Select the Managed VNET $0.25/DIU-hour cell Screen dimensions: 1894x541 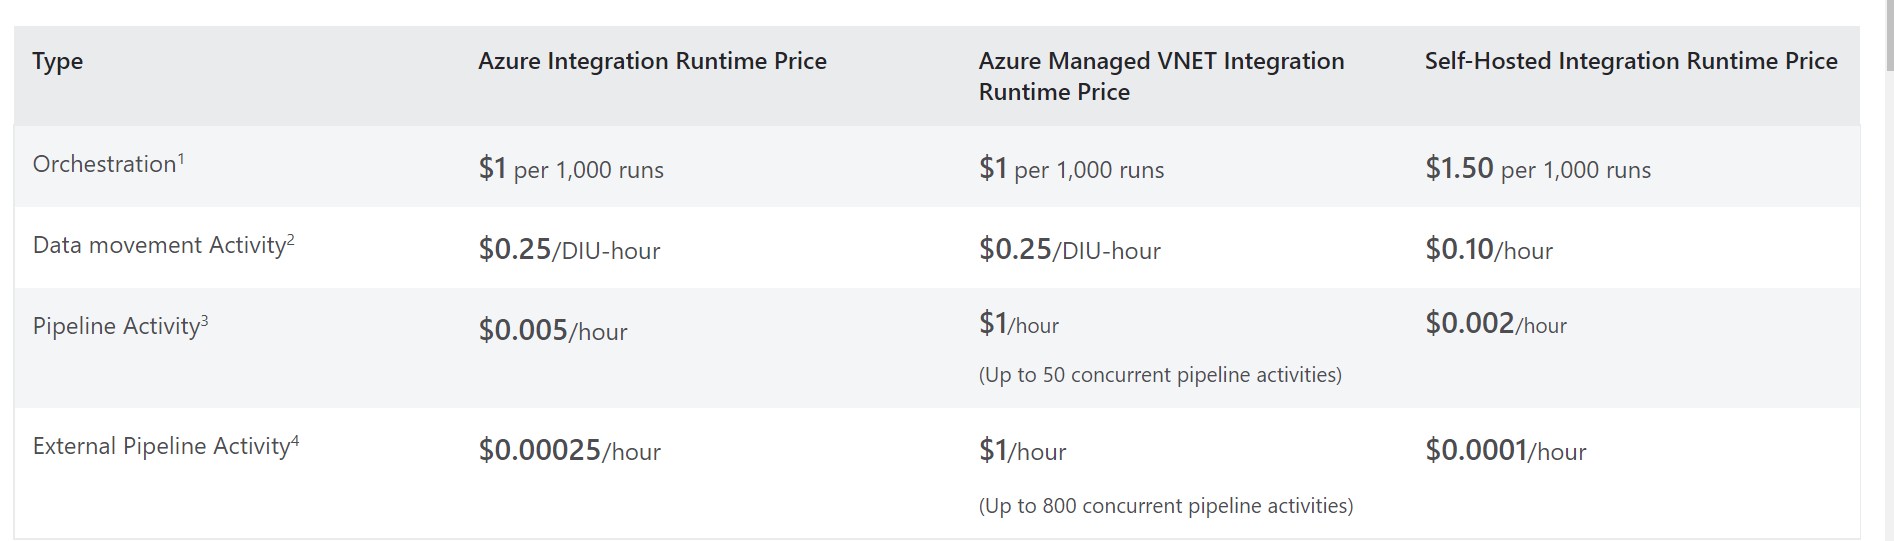coord(1070,249)
